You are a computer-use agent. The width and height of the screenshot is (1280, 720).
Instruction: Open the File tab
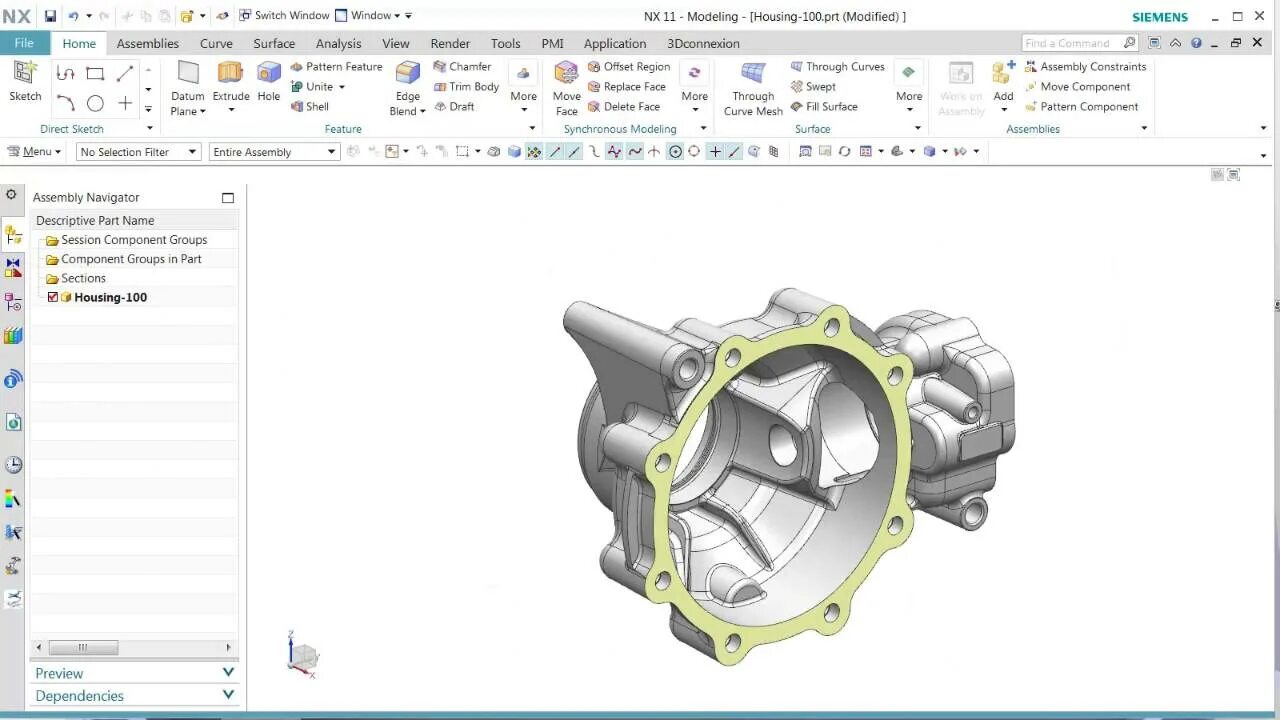(24, 43)
